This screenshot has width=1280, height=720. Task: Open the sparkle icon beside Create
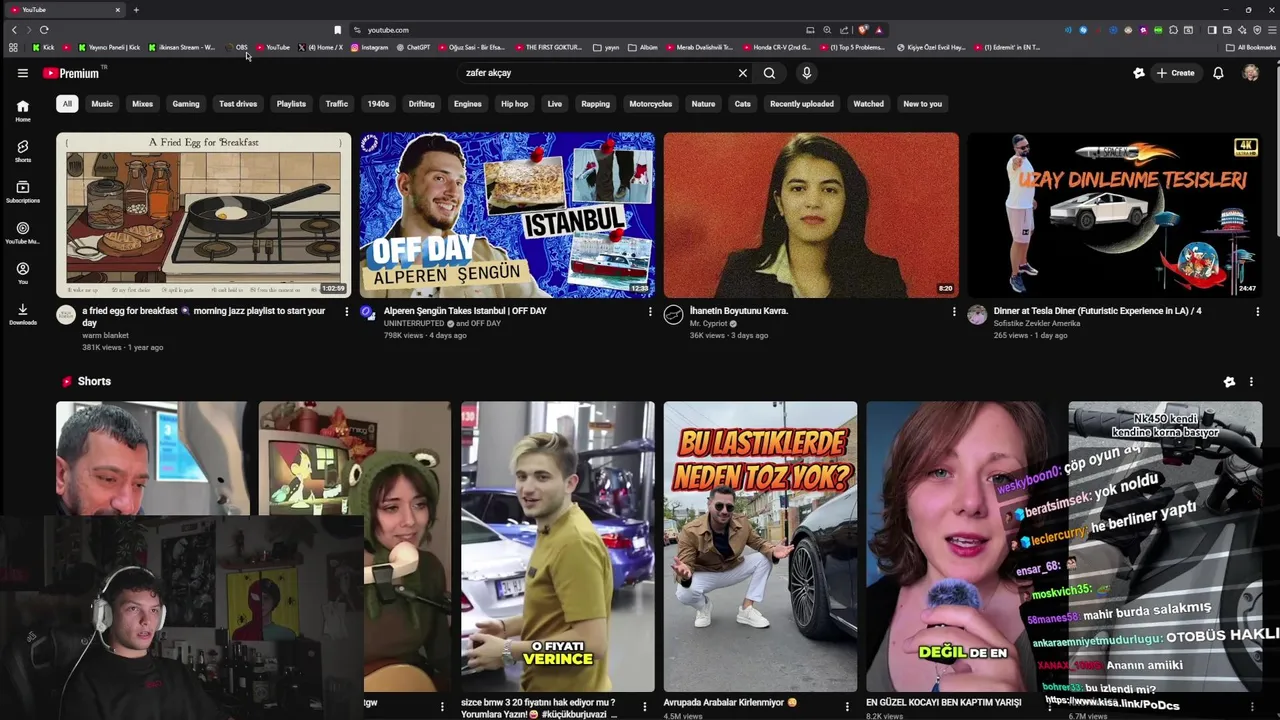click(x=1138, y=73)
